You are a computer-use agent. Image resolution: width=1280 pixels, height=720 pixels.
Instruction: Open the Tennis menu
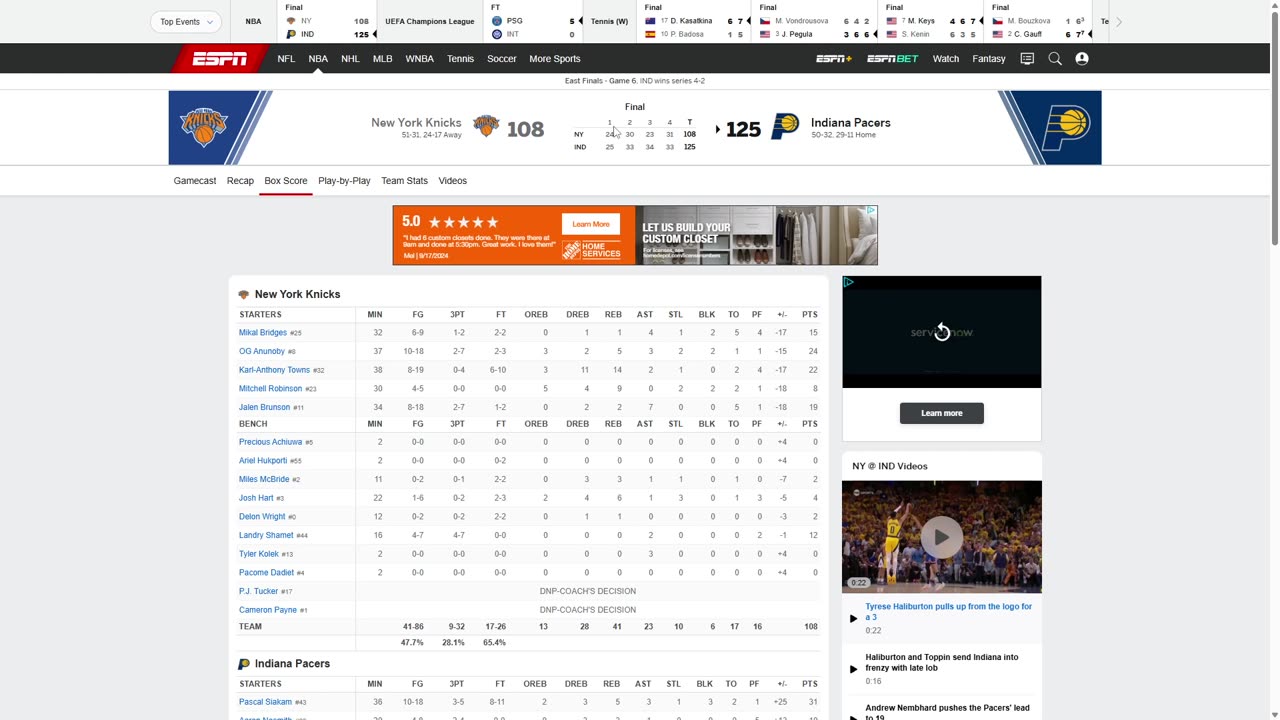(x=460, y=59)
